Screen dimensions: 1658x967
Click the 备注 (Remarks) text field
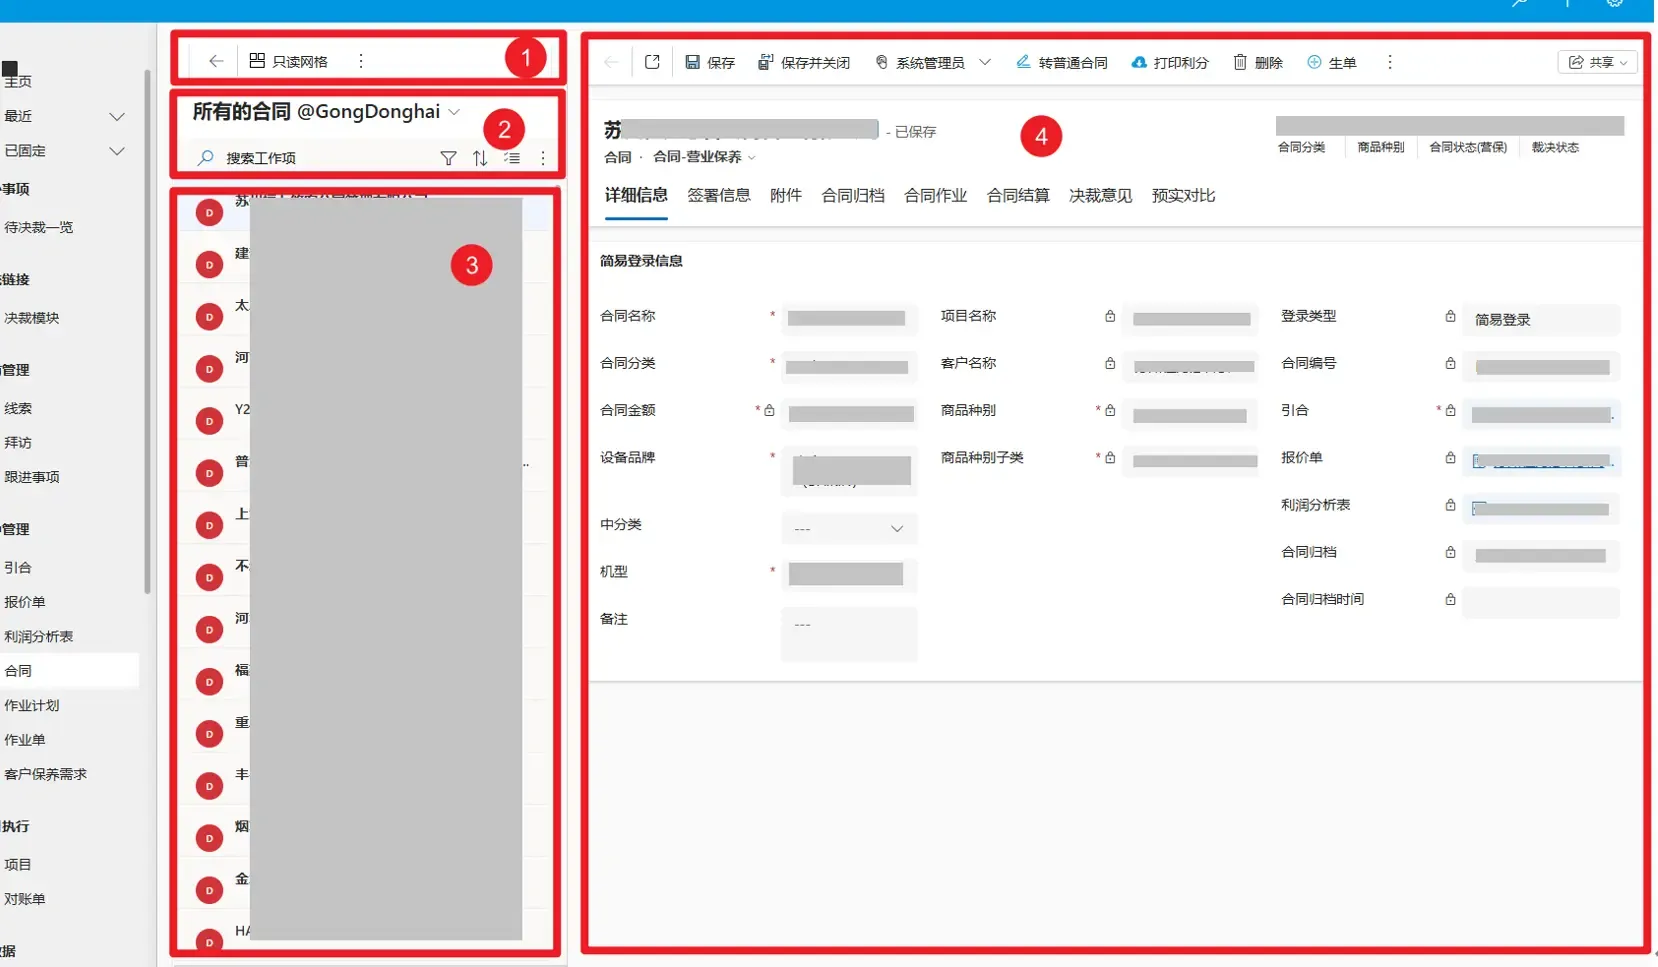(x=848, y=633)
